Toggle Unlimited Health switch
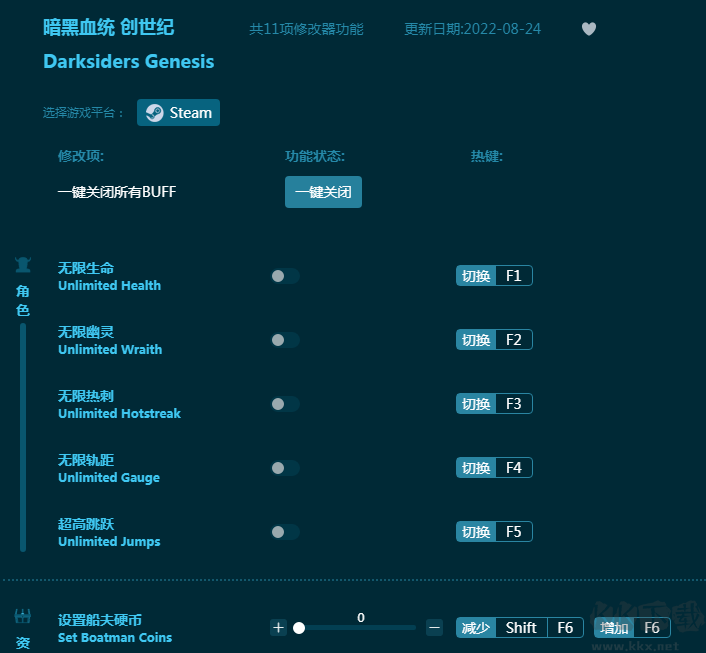706x653 pixels. 285,276
